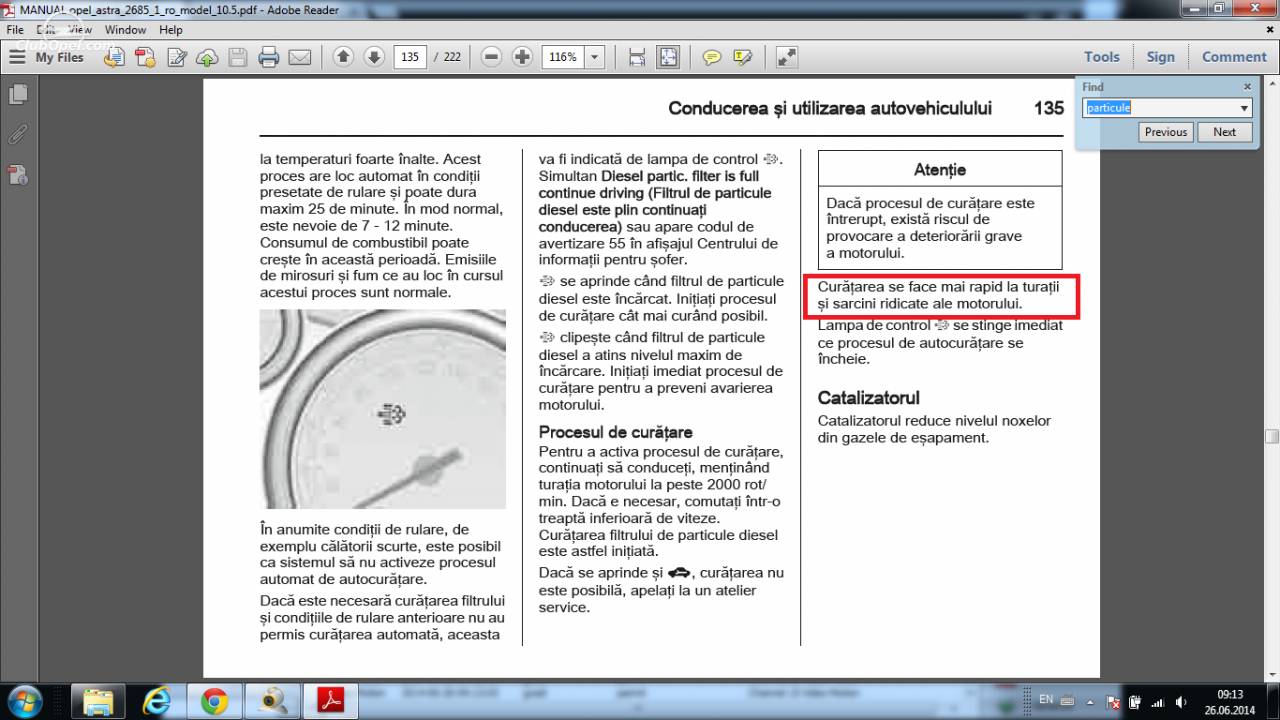The image size is (1280, 720).
Task: Go to next page with down arrow
Action: point(373,57)
